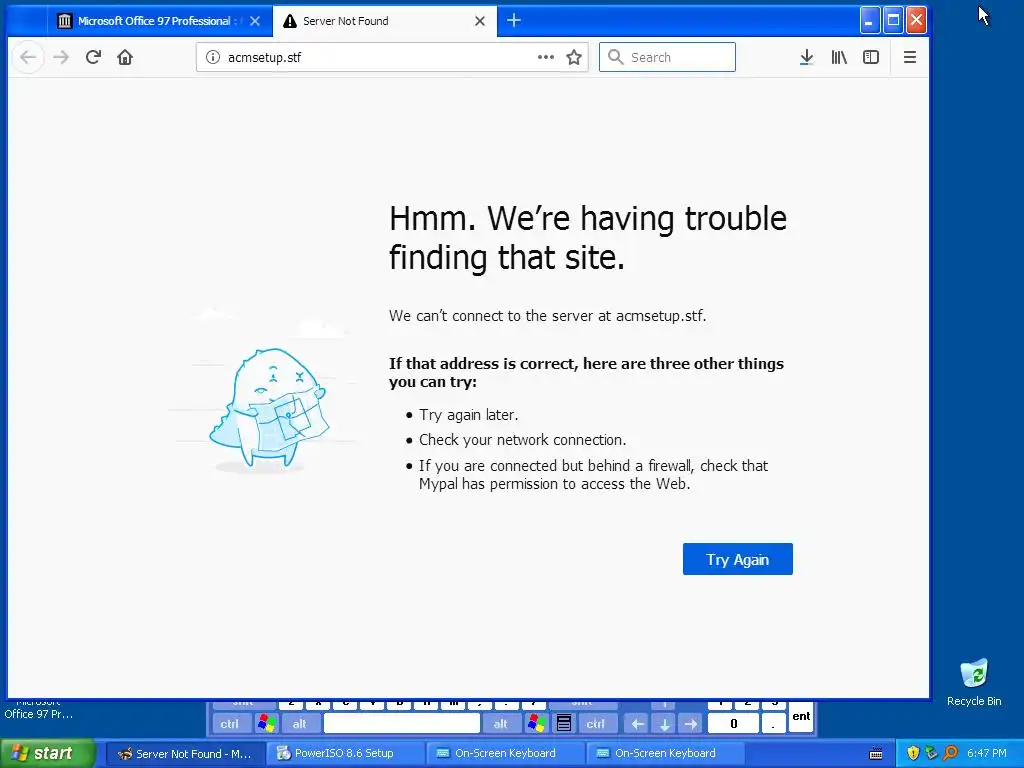Viewport: 1024px width, 768px height.
Task: Bookmark this page with the star
Action: [574, 57]
